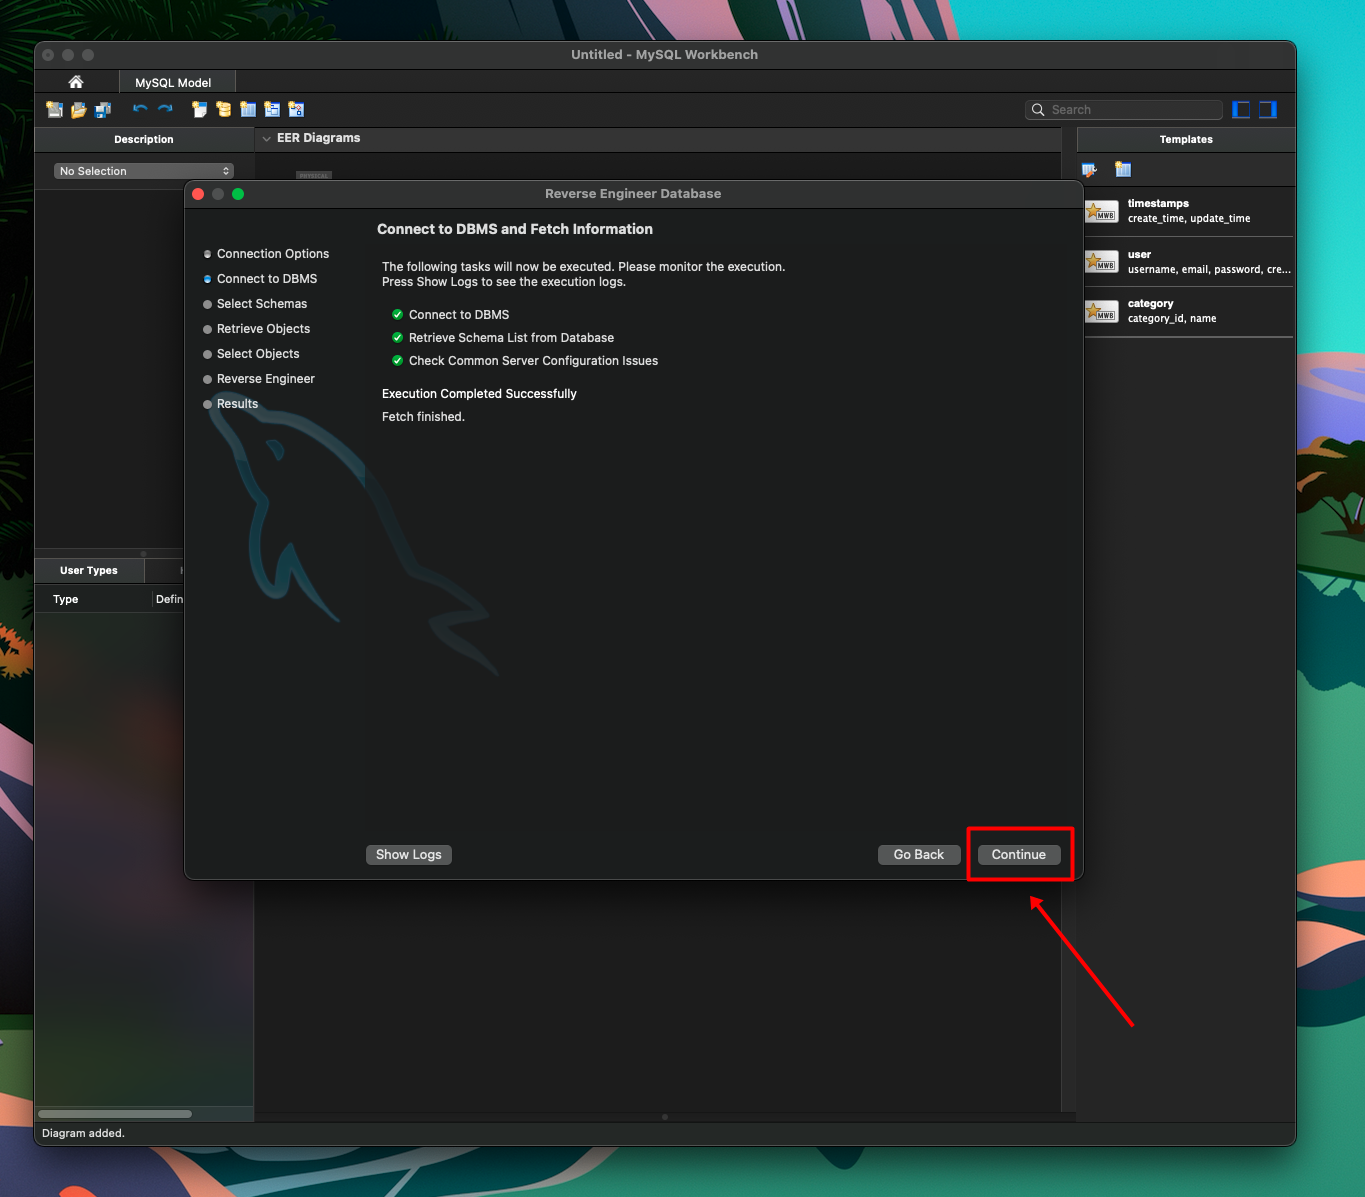Viewport: 1365px width, 1197px height.
Task: Click the new model document toolbar icon
Action: click(x=55, y=109)
